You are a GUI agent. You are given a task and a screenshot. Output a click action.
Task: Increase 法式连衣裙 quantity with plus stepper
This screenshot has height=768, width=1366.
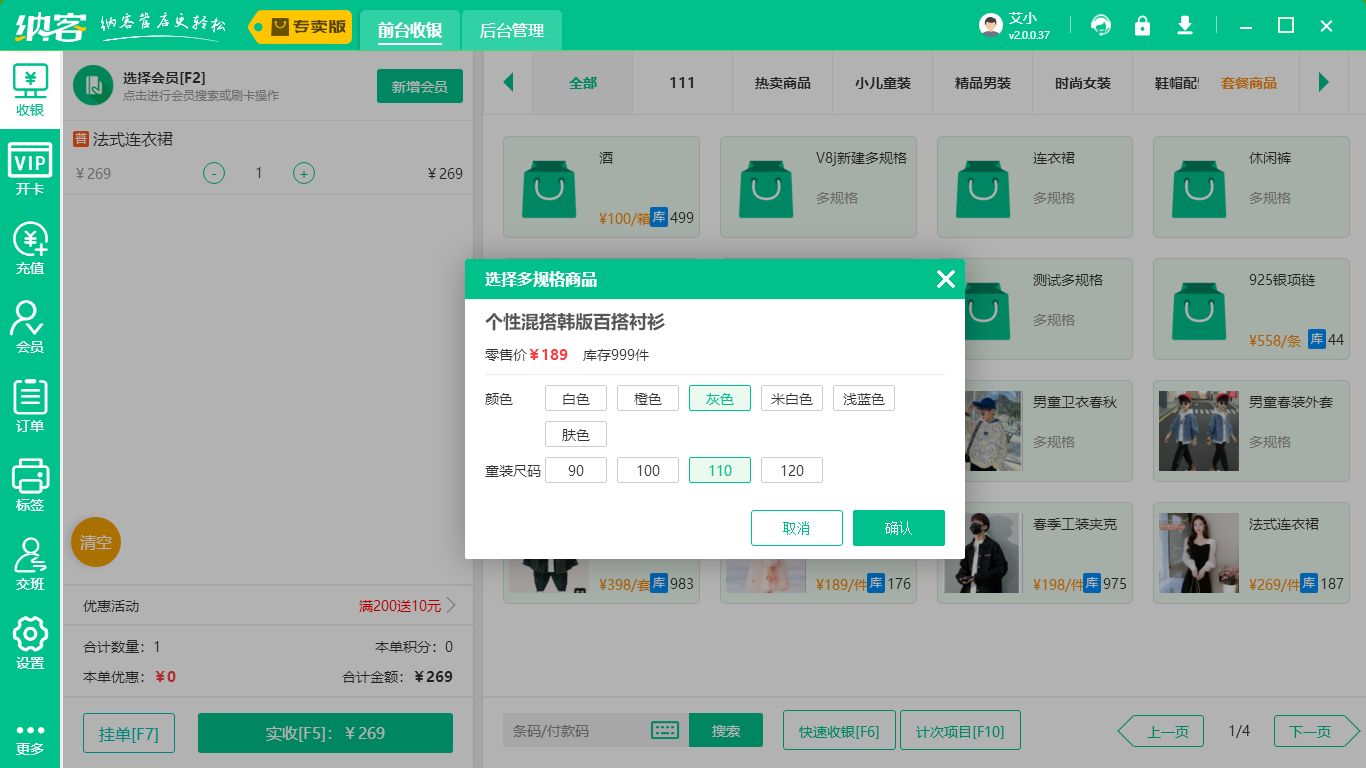(303, 173)
